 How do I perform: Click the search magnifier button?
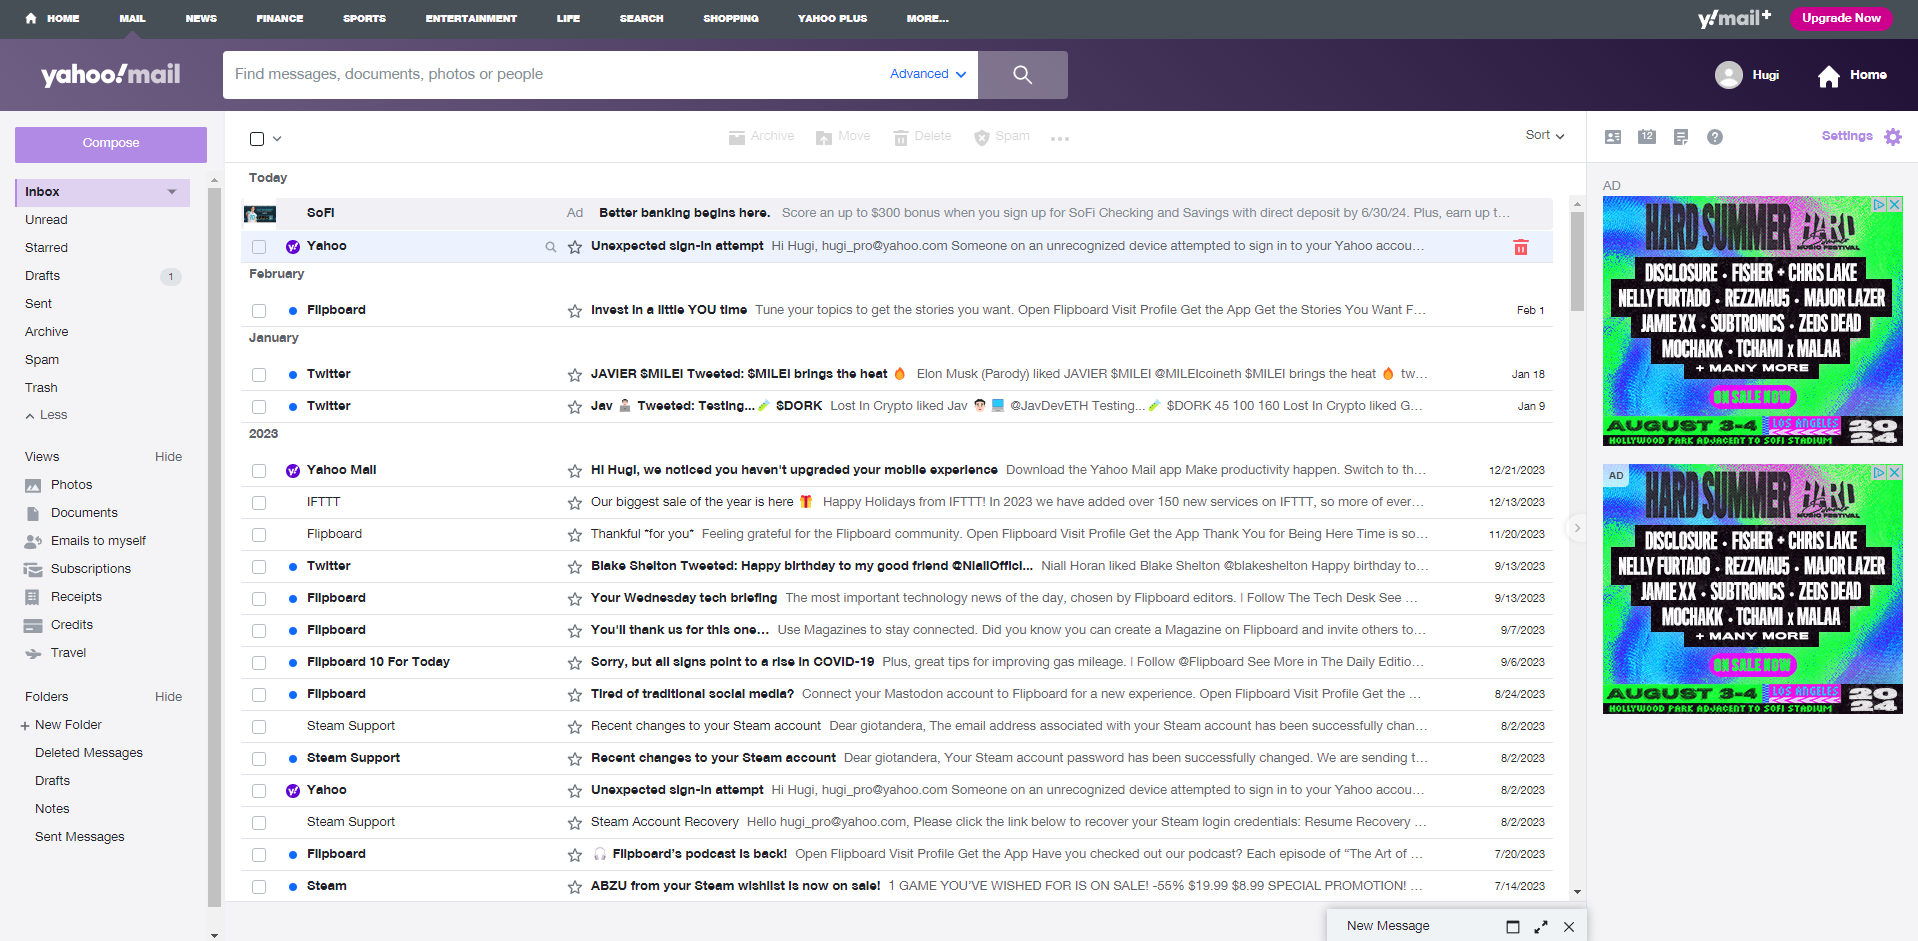pyautogui.click(x=1022, y=75)
